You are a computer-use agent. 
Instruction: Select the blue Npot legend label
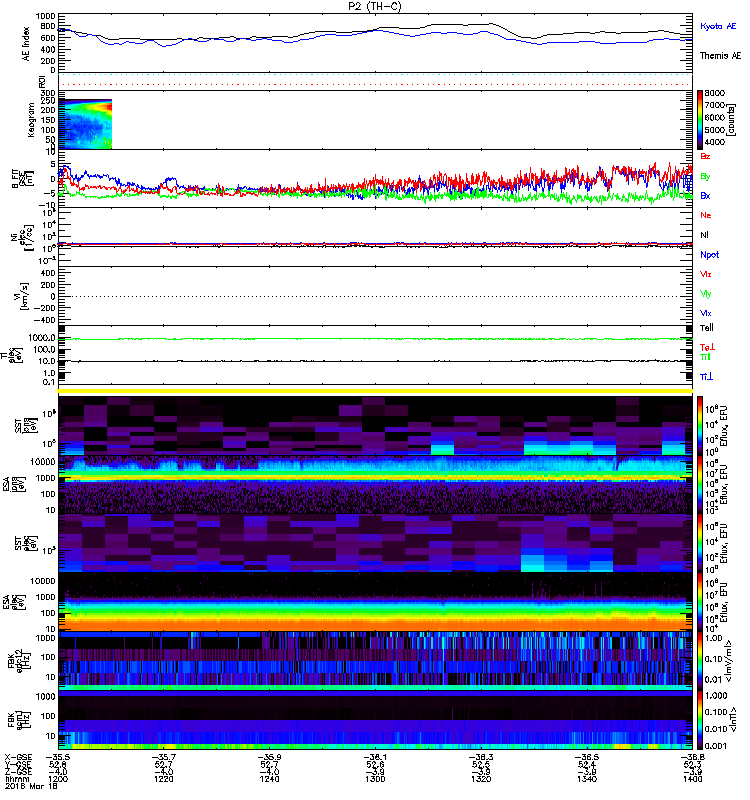[710, 255]
